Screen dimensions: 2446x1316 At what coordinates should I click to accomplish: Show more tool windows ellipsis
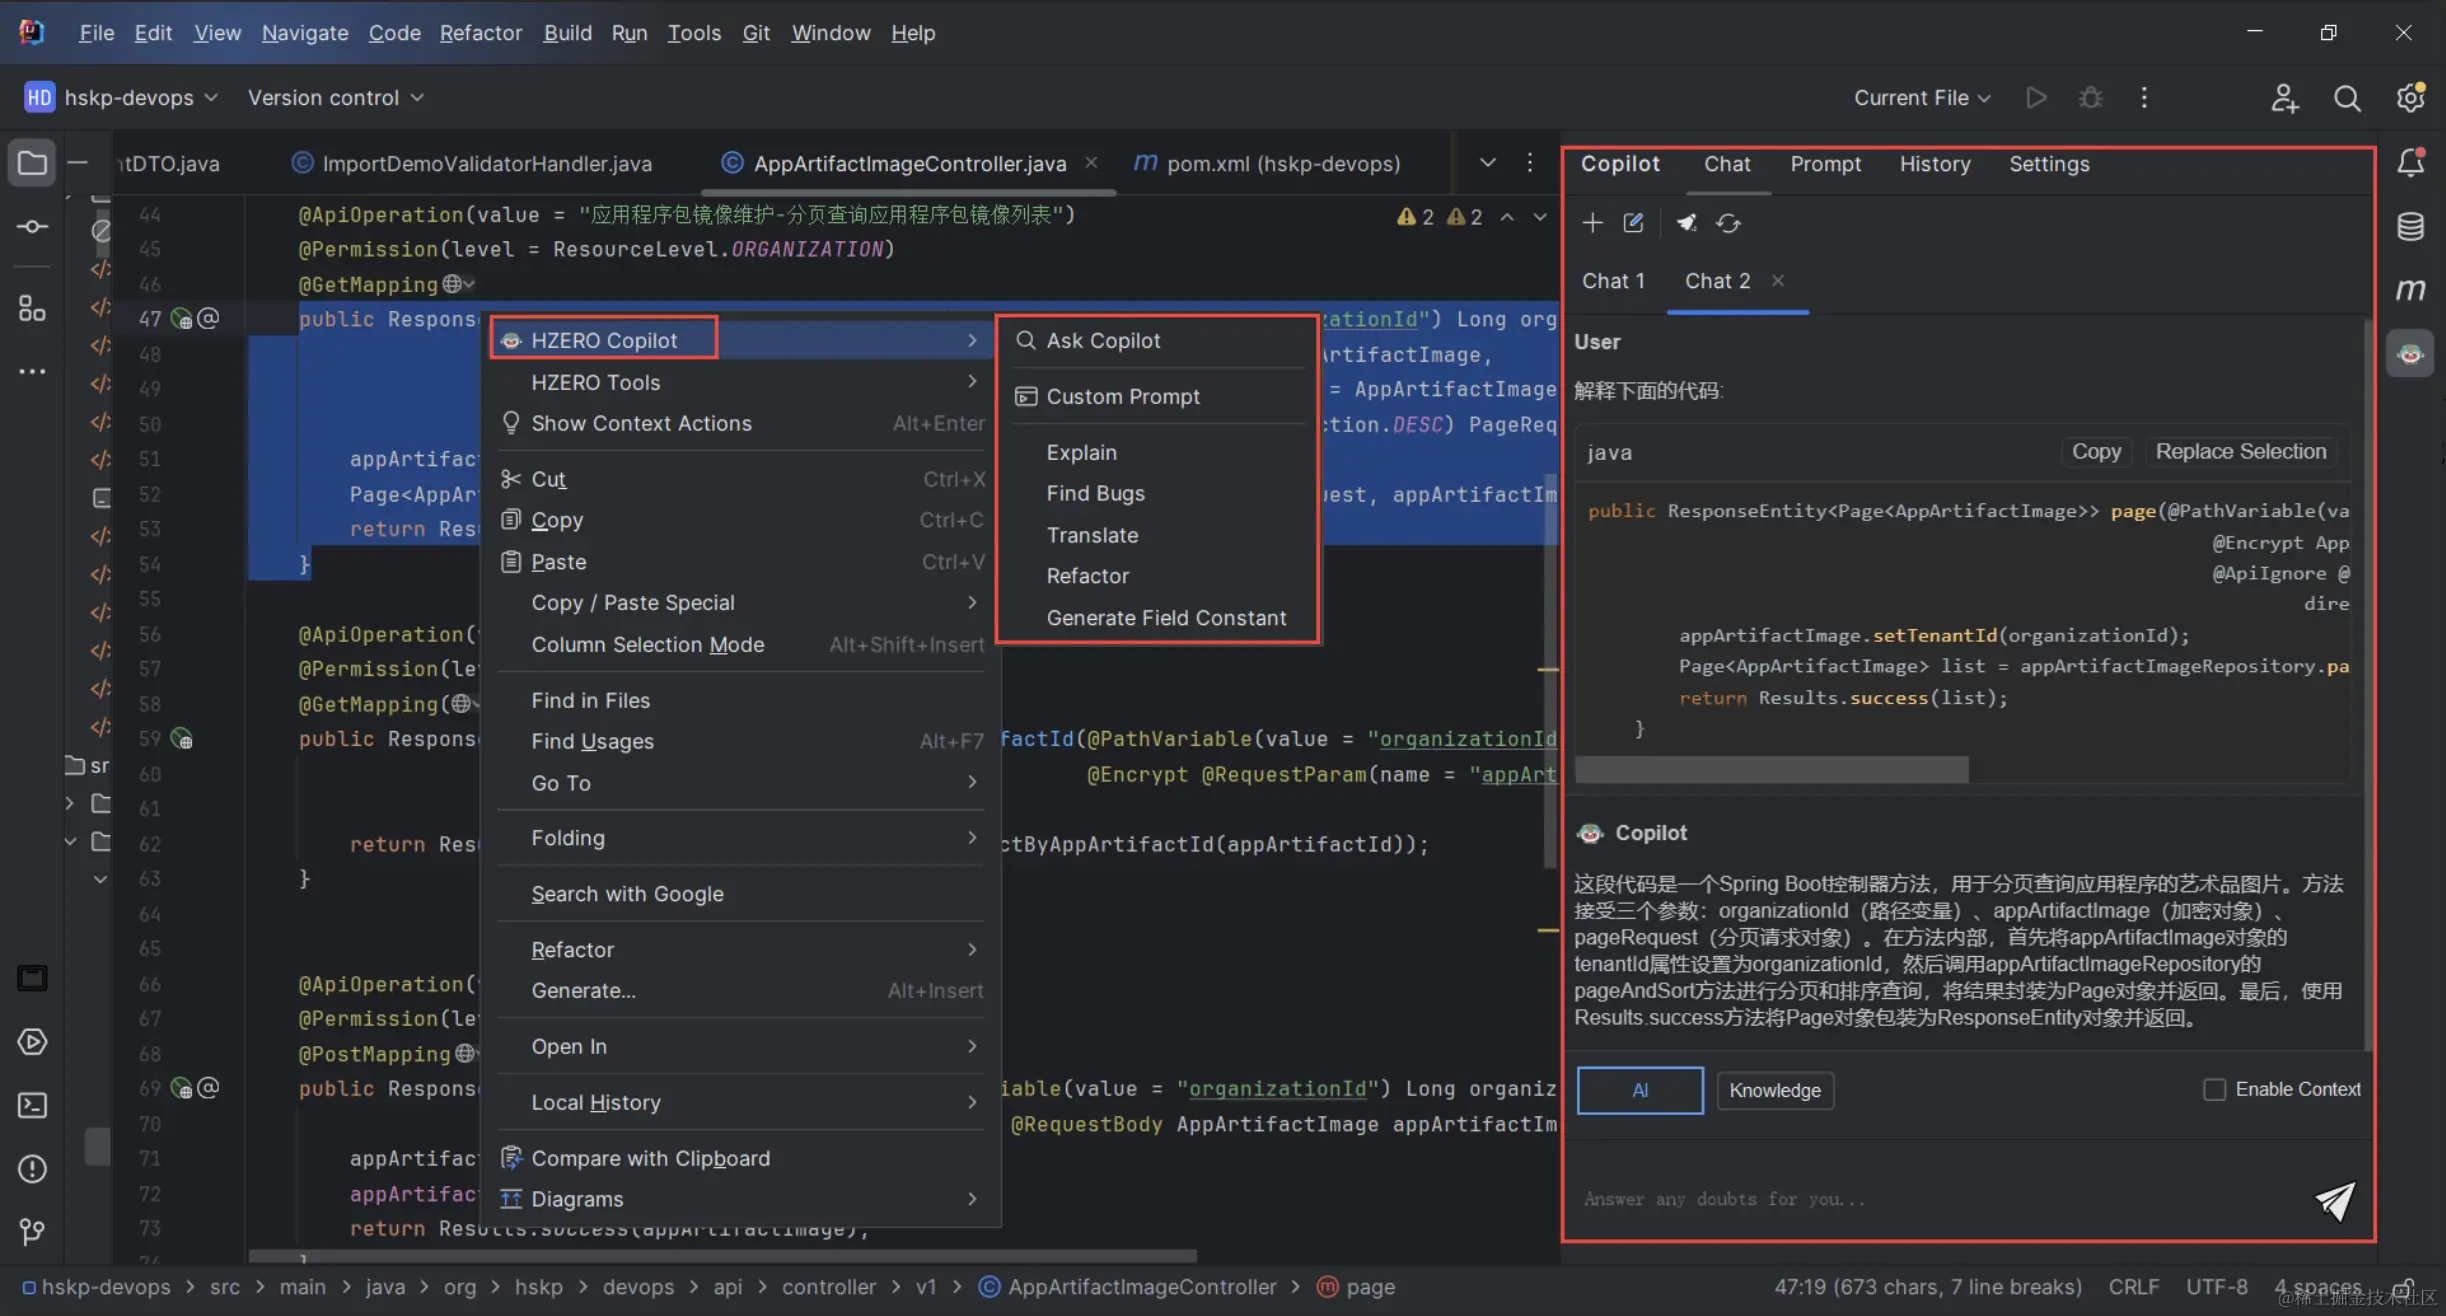[x=32, y=371]
